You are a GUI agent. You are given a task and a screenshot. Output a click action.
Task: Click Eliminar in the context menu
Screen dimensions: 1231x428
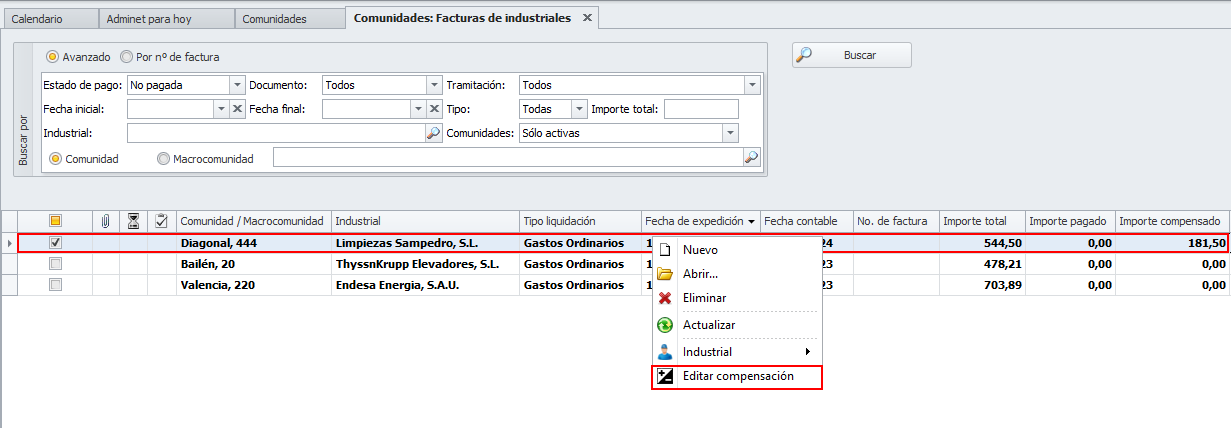[704, 298]
